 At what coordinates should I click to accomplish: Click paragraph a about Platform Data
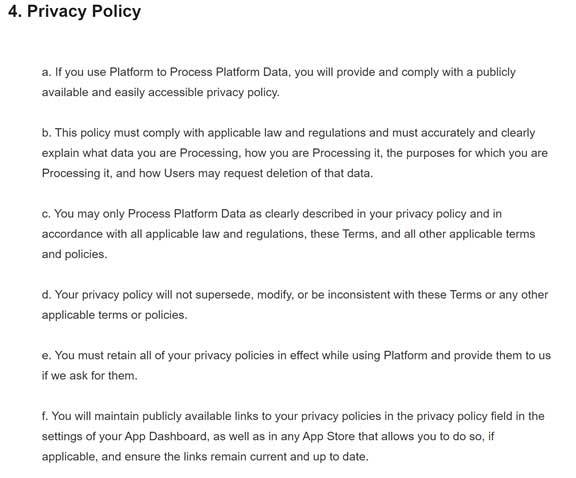point(278,82)
